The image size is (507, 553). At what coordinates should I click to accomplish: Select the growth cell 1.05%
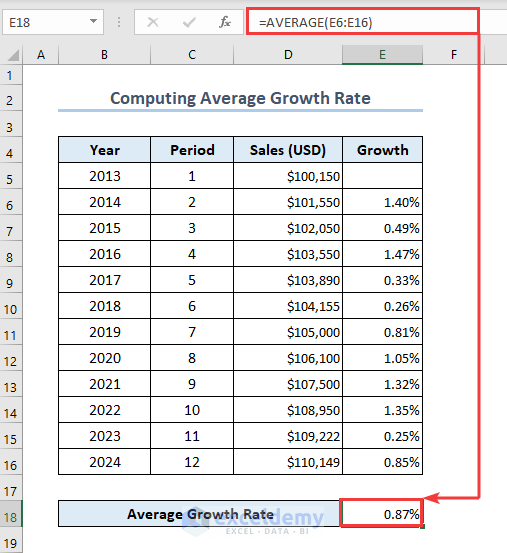383,358
